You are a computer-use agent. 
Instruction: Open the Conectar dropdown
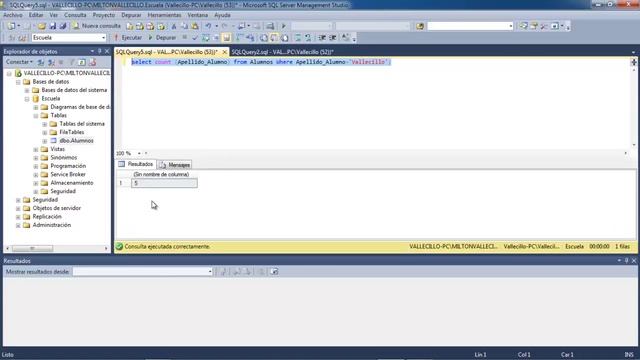click(19, 62)
